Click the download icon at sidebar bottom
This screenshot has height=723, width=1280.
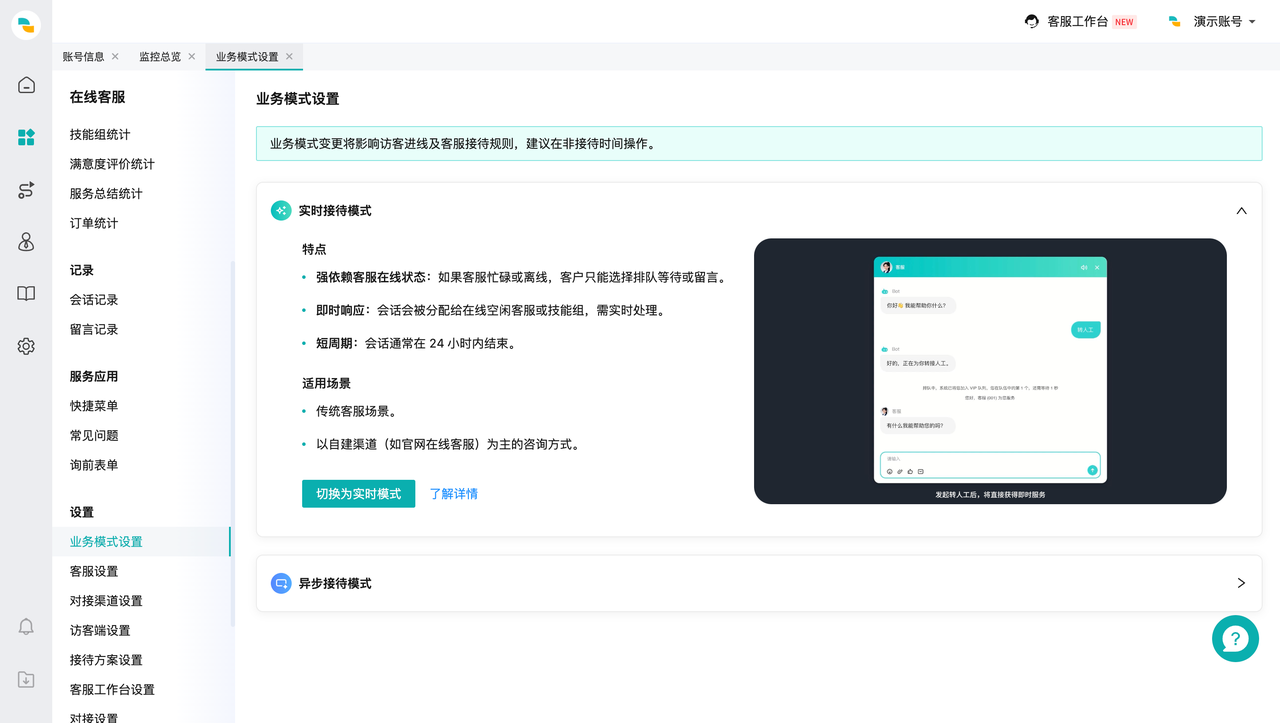[25, 678]
